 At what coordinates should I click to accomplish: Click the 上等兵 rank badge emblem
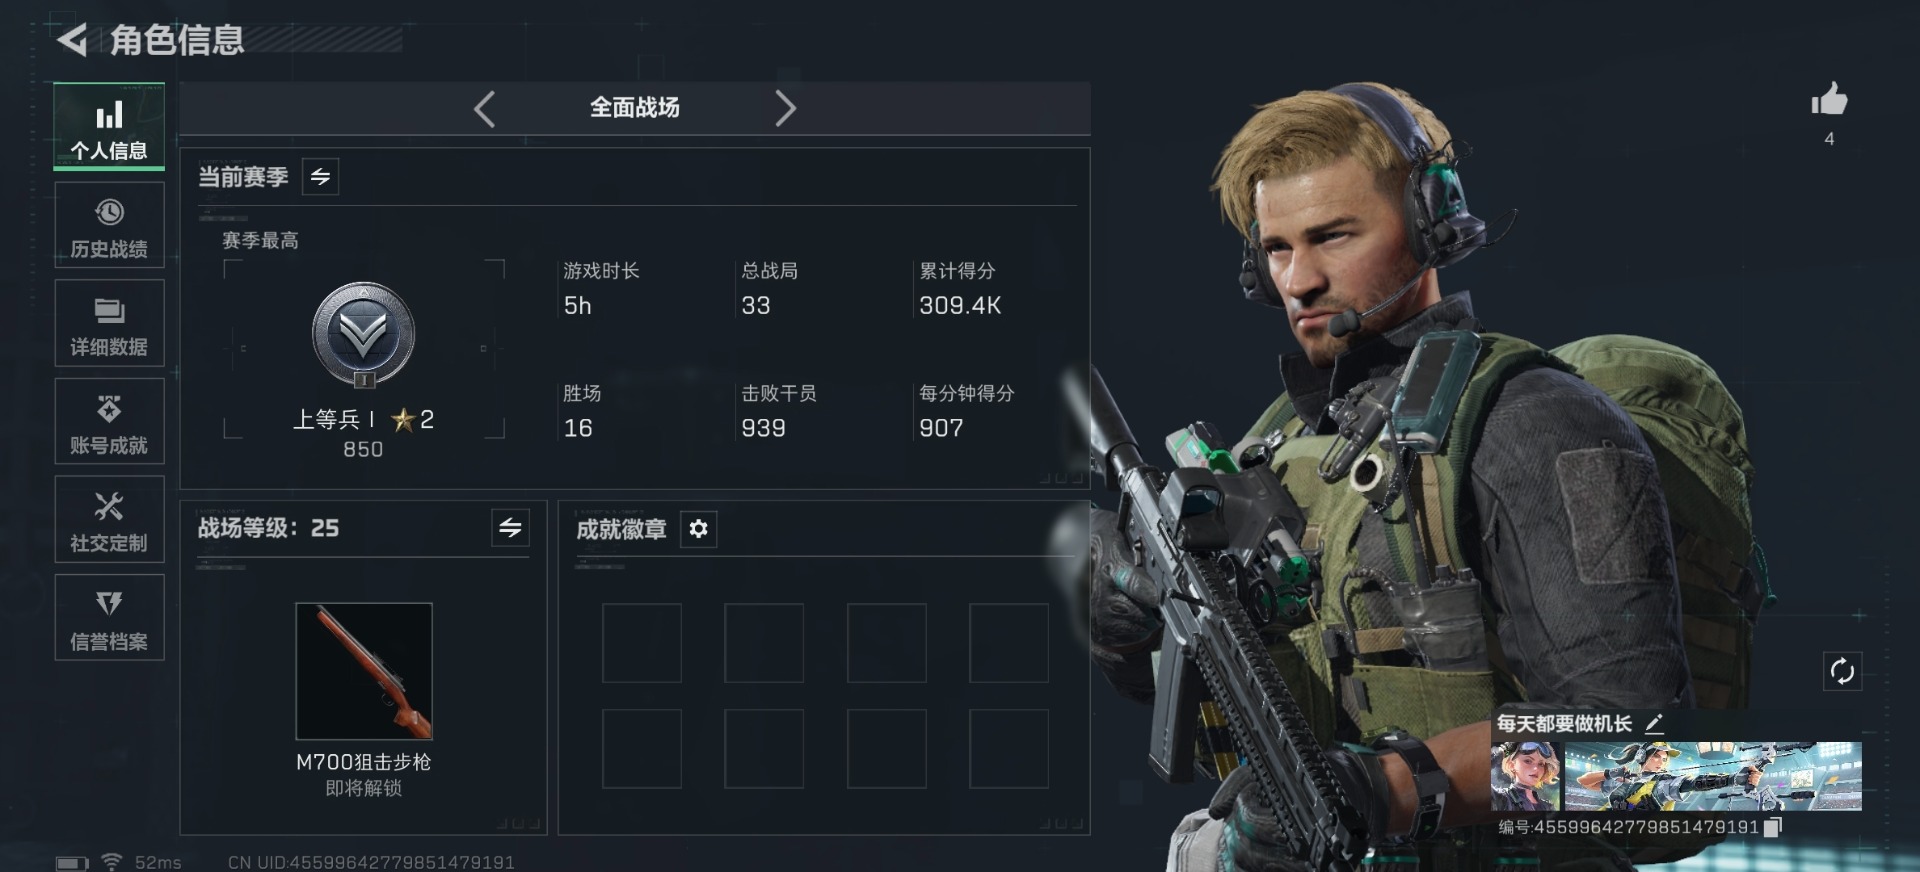pyautogui.click(x=363, y=335)
